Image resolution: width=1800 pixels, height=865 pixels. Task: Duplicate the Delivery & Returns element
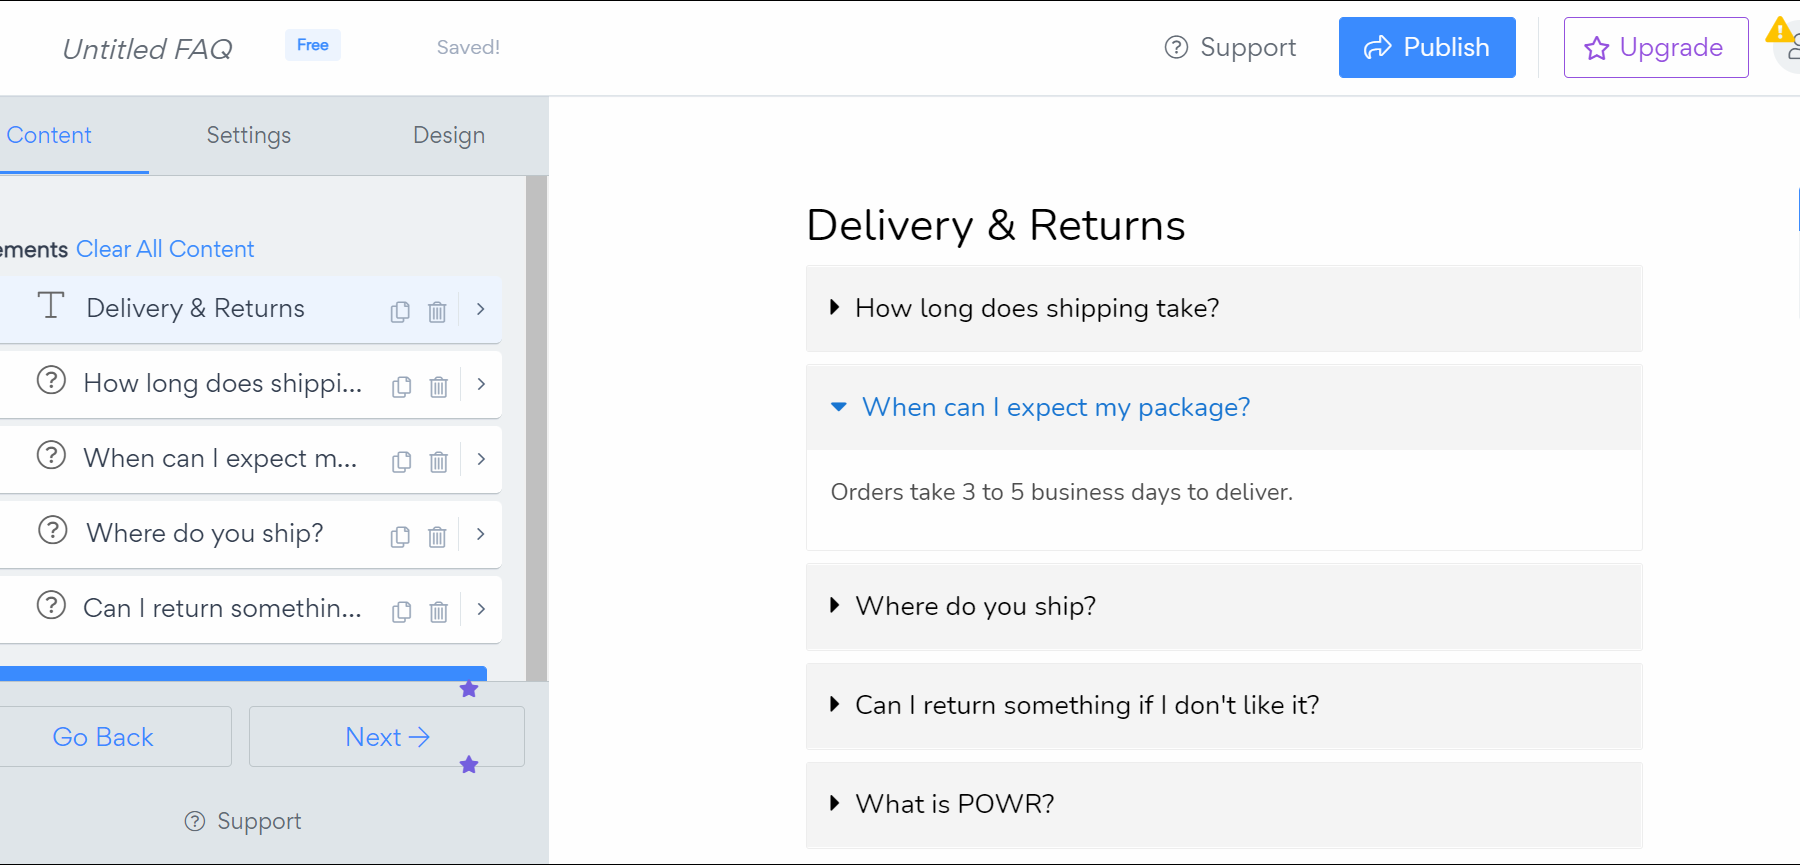400,312
